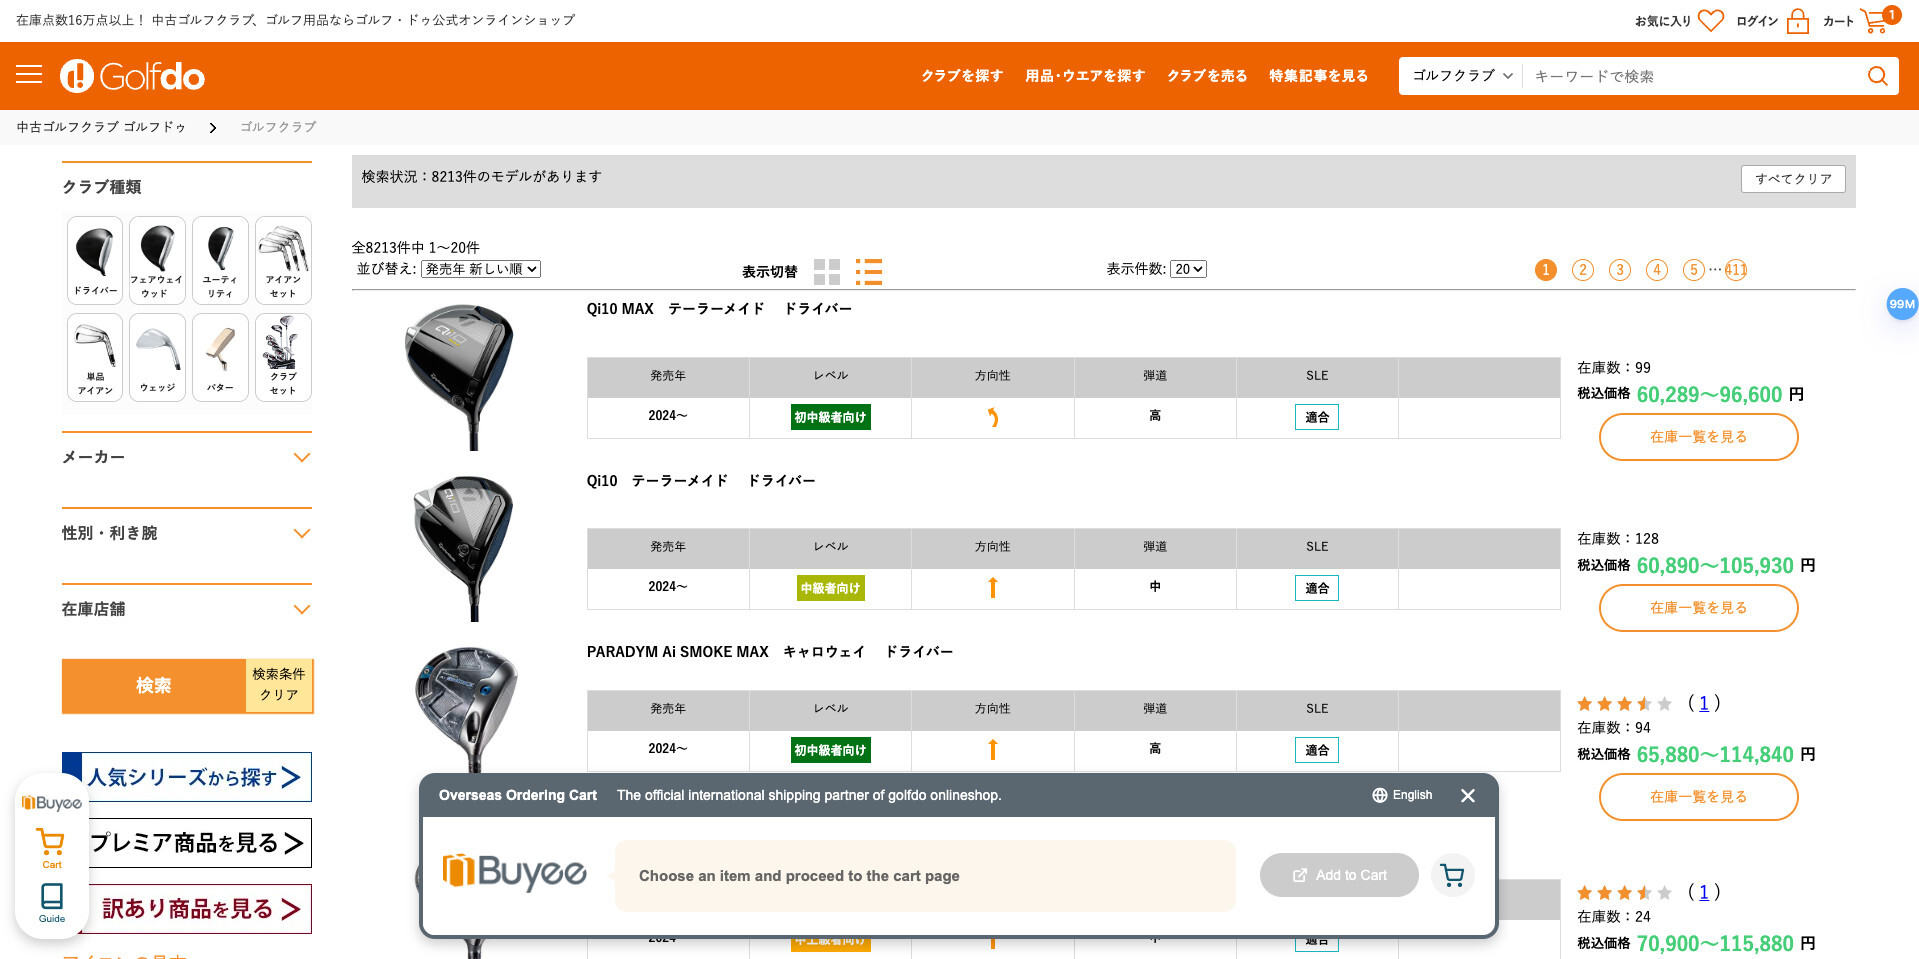Select the Driver club type icon
The height and width of the screenshot is (959, 1919).
point(95,260)
